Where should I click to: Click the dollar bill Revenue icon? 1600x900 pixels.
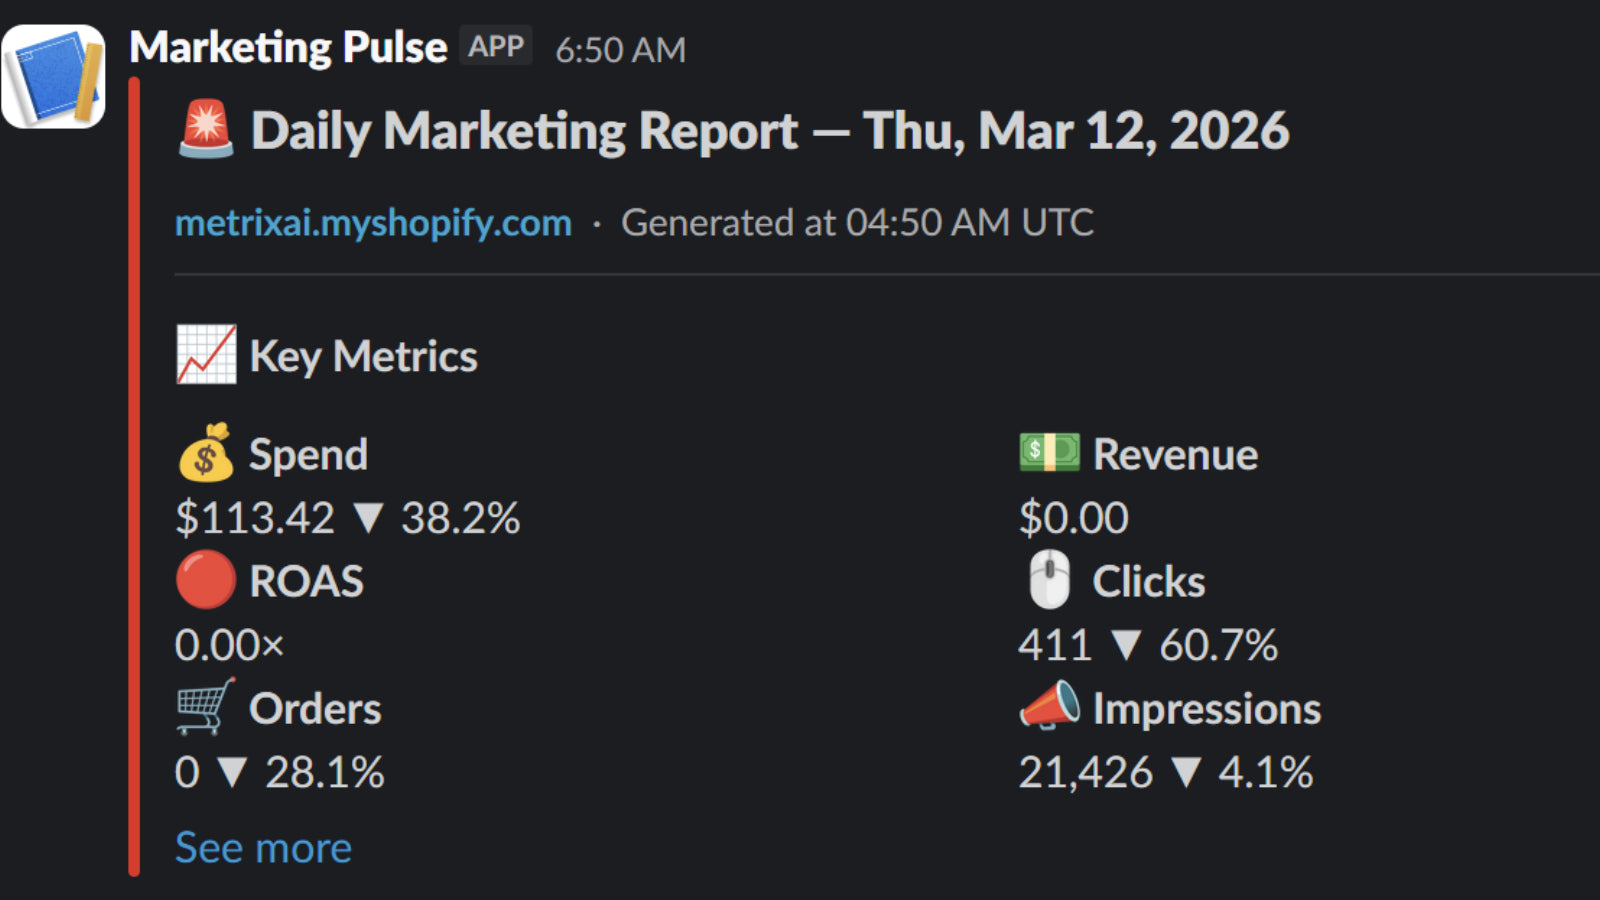(1049, 452)
